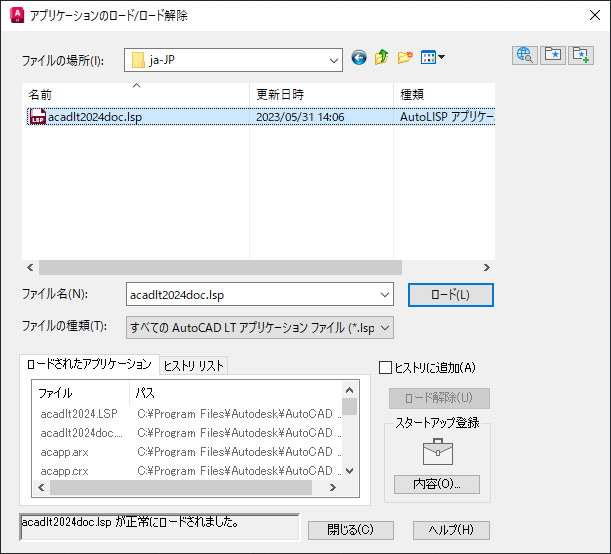Click the file list scroll right arrow
The width and height of the screenshot is (611, 554).
pyautogui.click(x=487, y=268)
